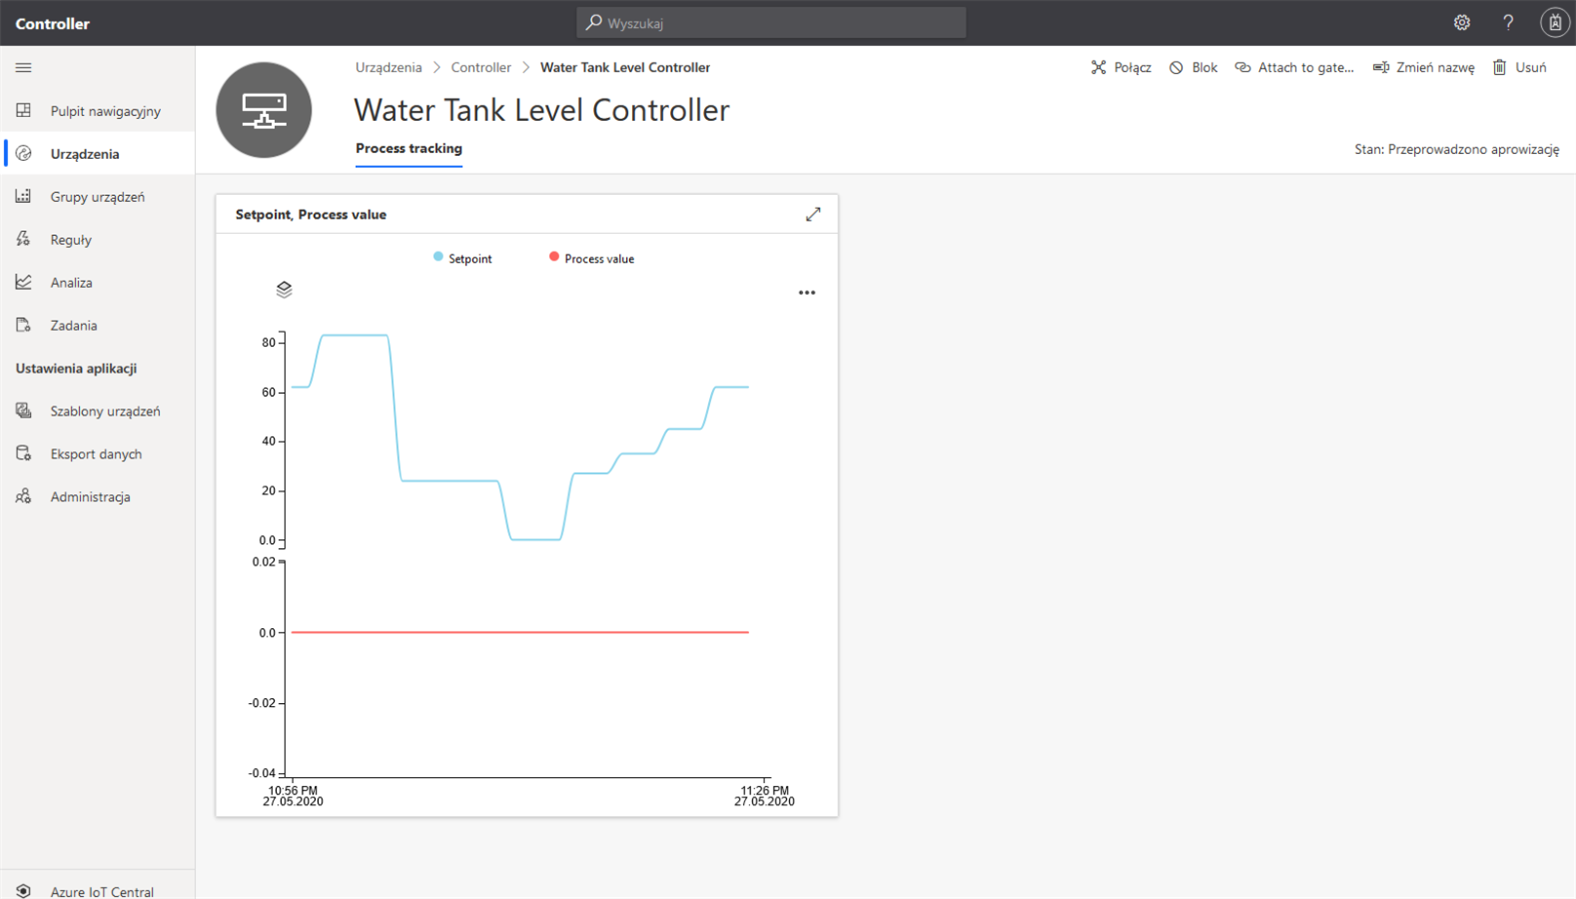Expand the chart to full screen
Image resolution: width=1576 pixels, height=899 pixels.
coord(813,214)
